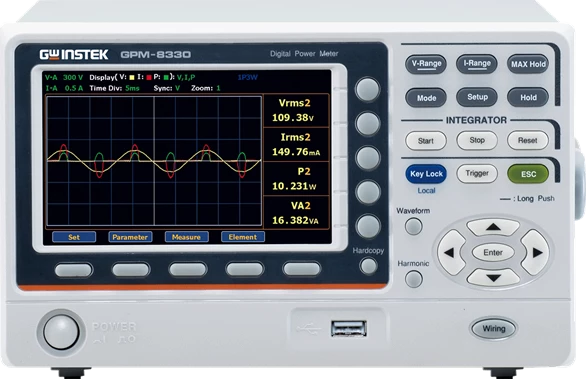The width and height of the screenshot is (586, 379).
Task: Click the P2 10.231W reading
Action: click(x=296, y=179)
